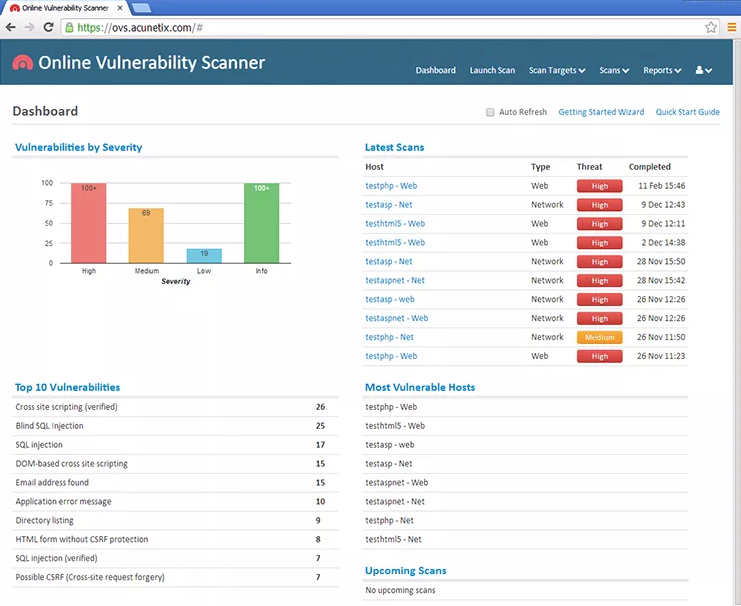This screenshot has width=741, height=606.
Task: Select Email address found row
Action: coord(175,483)
